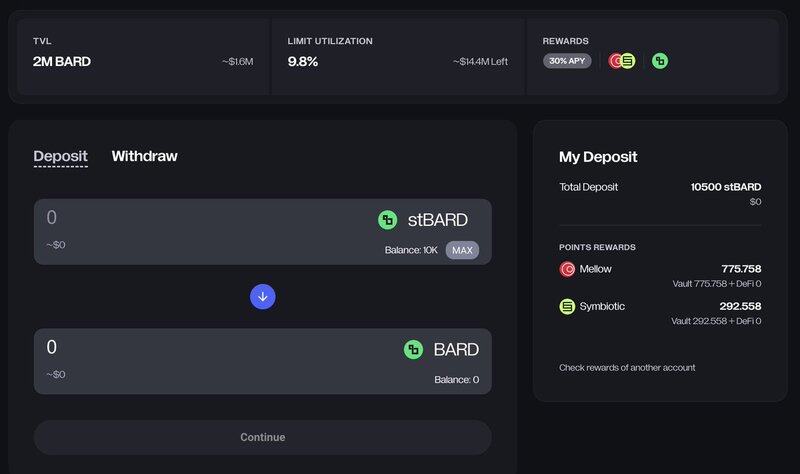Switch to the Withdraw tab

tap(144, 156)
